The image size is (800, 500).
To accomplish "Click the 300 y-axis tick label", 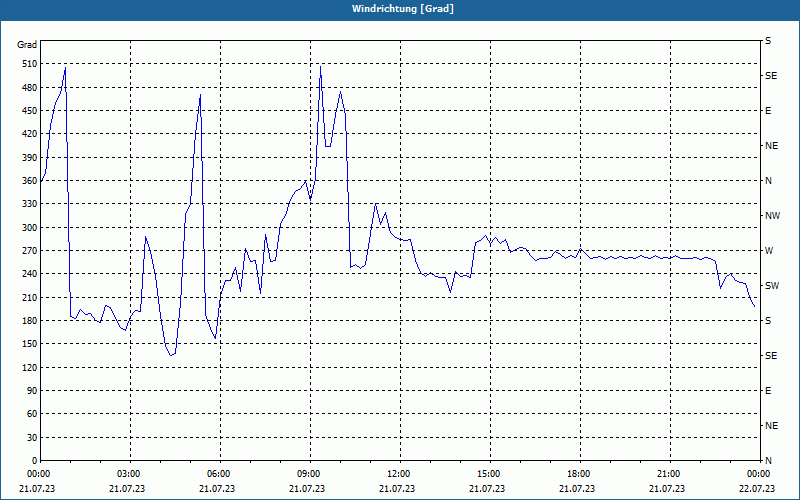I will pos(31,228).
